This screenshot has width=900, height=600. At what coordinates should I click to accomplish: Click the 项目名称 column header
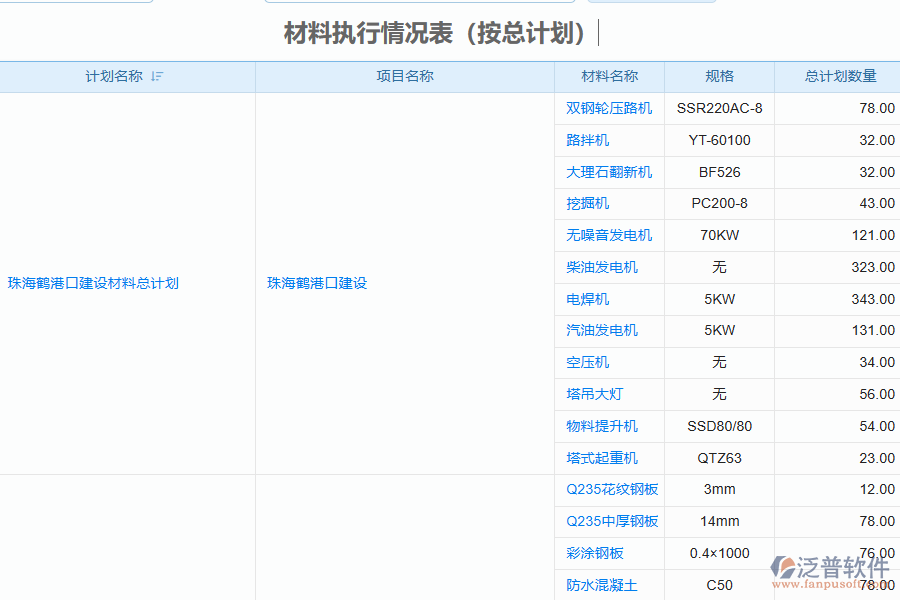point(404,76)
